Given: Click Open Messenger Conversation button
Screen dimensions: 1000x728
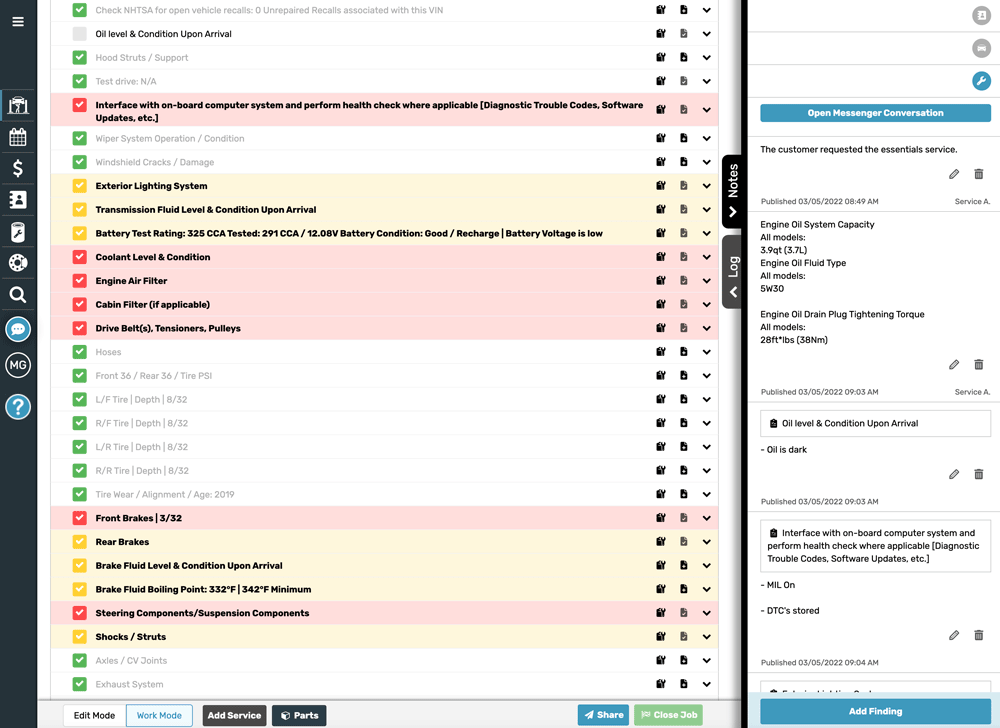Looking at the screenshot, I should click(875, 113).
